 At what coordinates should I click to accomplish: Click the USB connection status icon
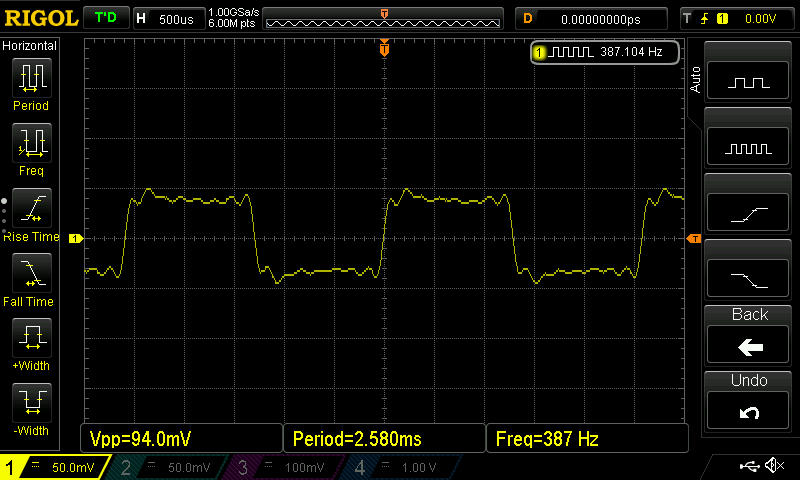pos(749,466)
